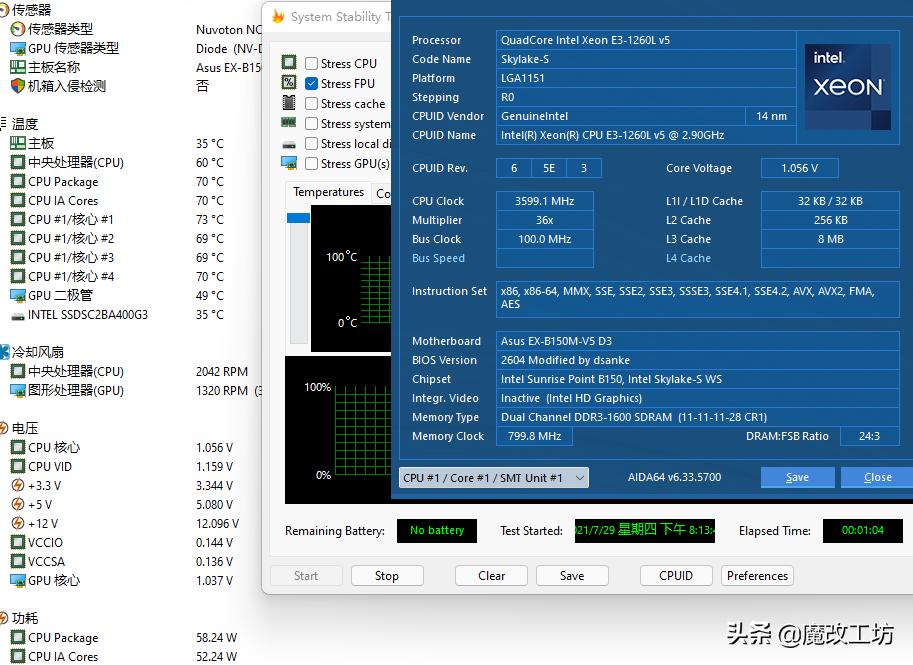Viewport: 913px width, 665px height.
Task: Click the Stress GPU(s) monitor icon
Action: click(x=289, y=162)
